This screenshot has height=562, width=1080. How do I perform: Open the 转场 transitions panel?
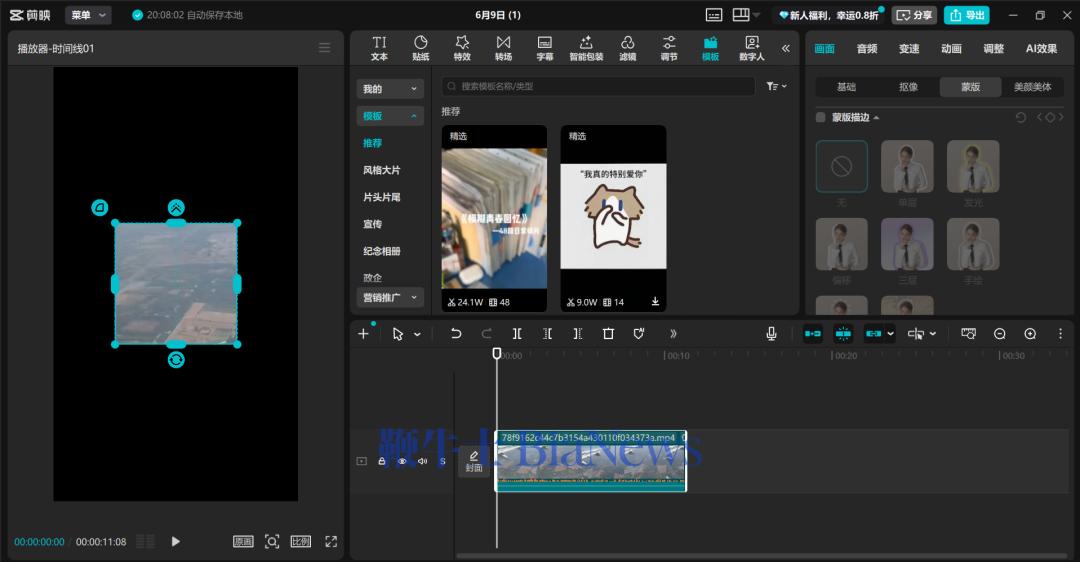[503, 48]
